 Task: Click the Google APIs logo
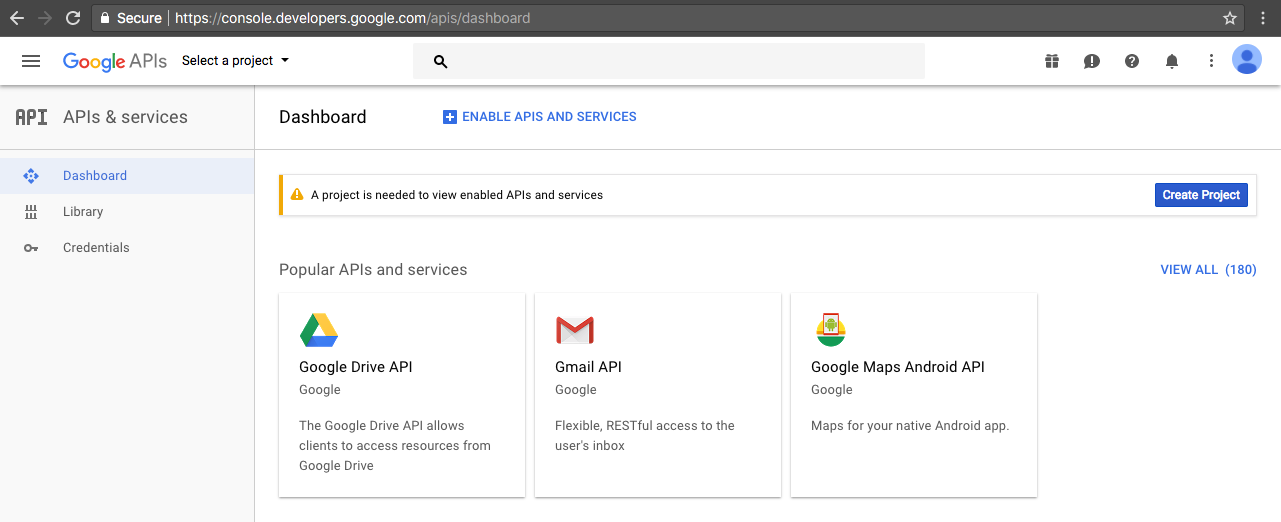click(x=115, y=61)
